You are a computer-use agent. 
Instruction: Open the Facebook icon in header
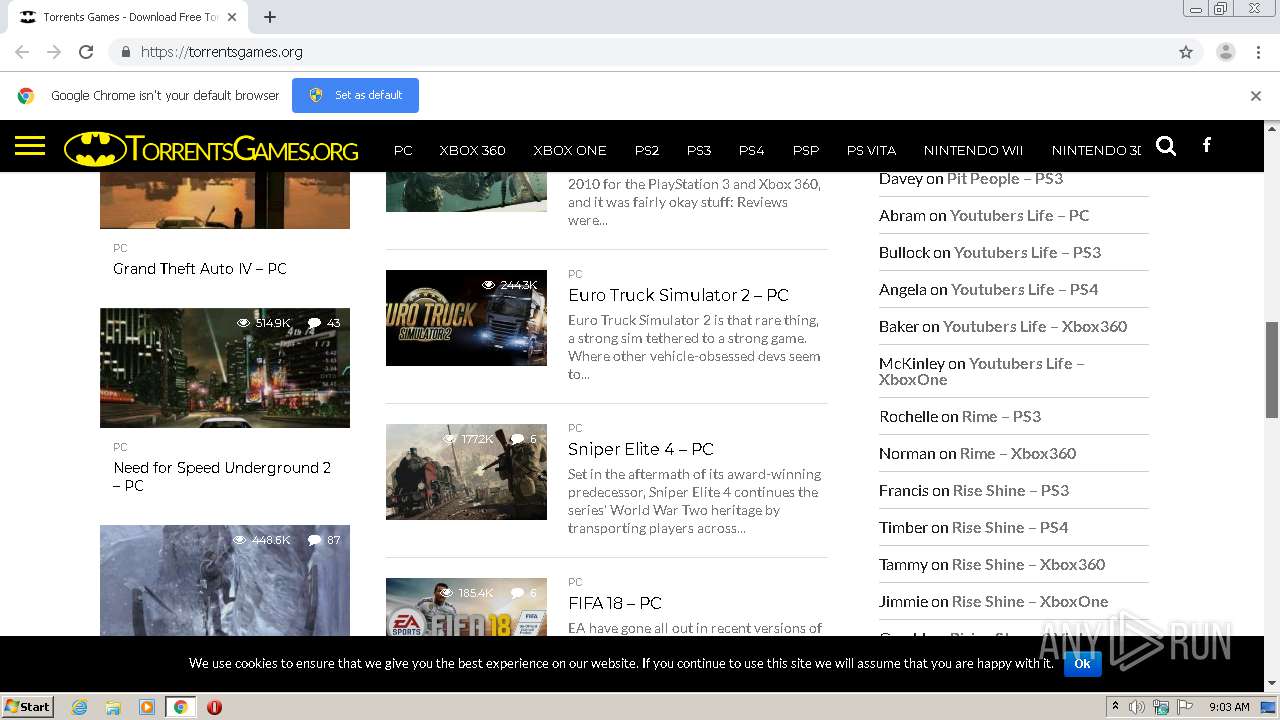click(x=1207, y=145)
